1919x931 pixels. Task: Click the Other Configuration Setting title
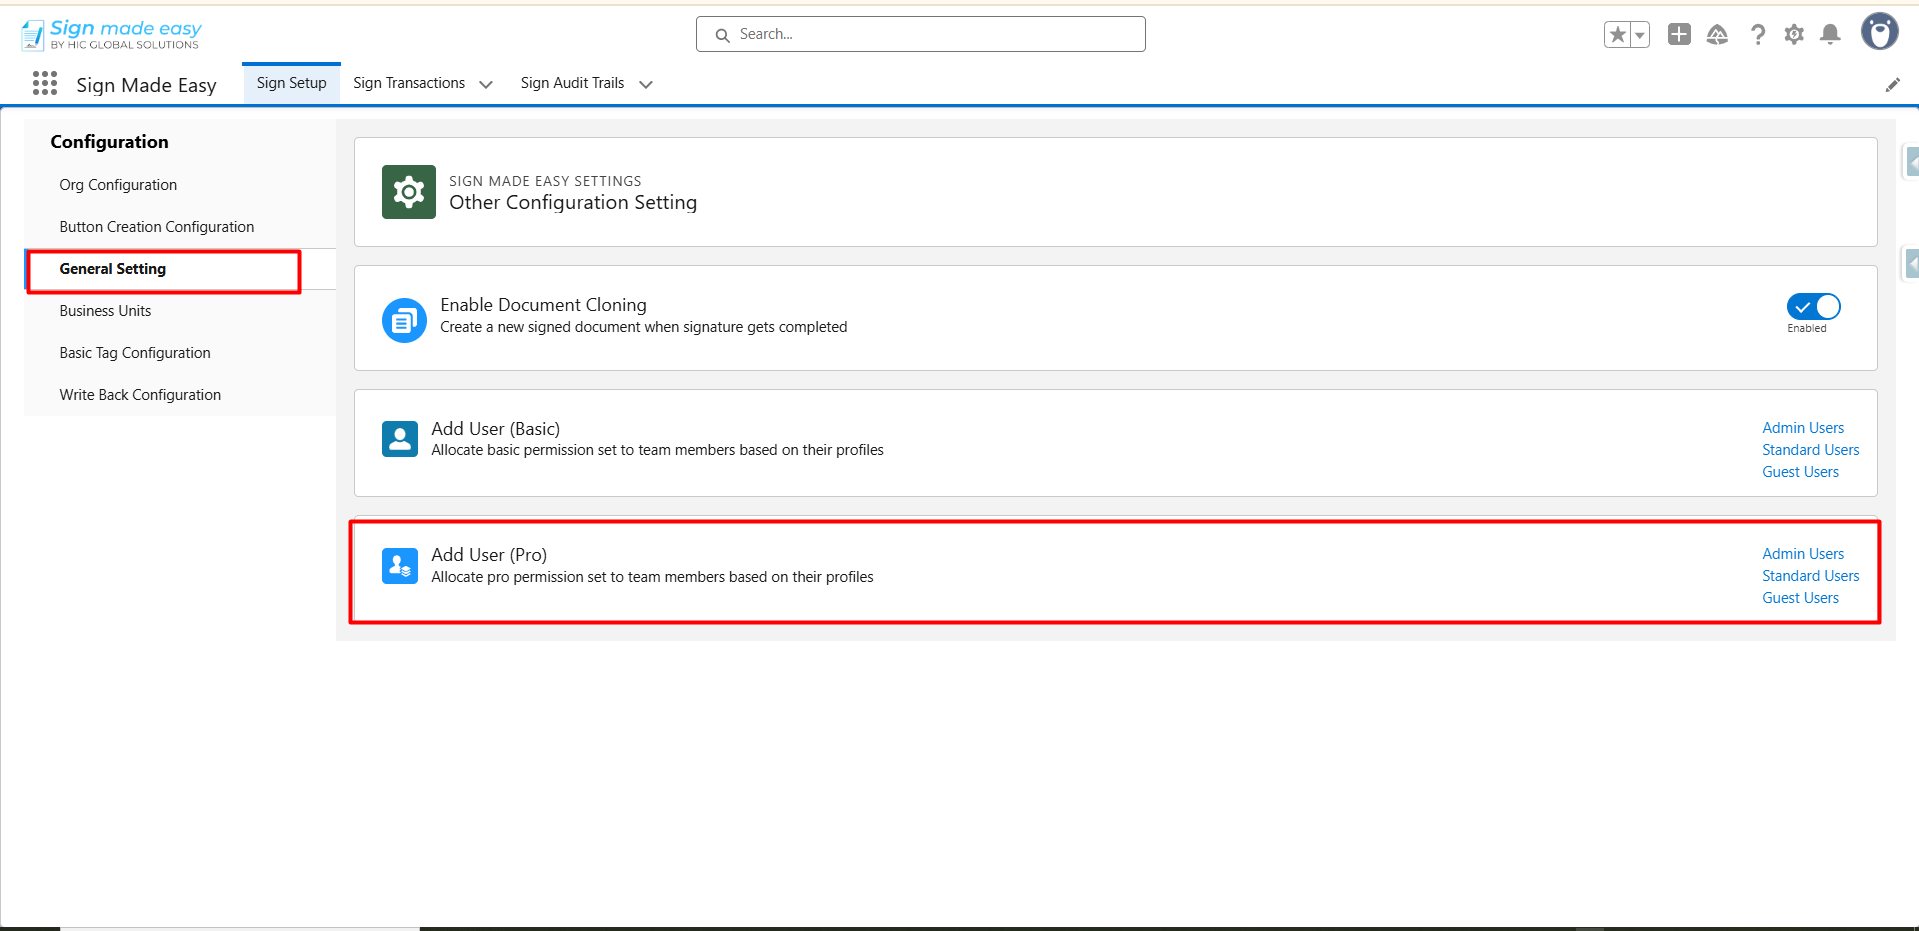[573, 202]
